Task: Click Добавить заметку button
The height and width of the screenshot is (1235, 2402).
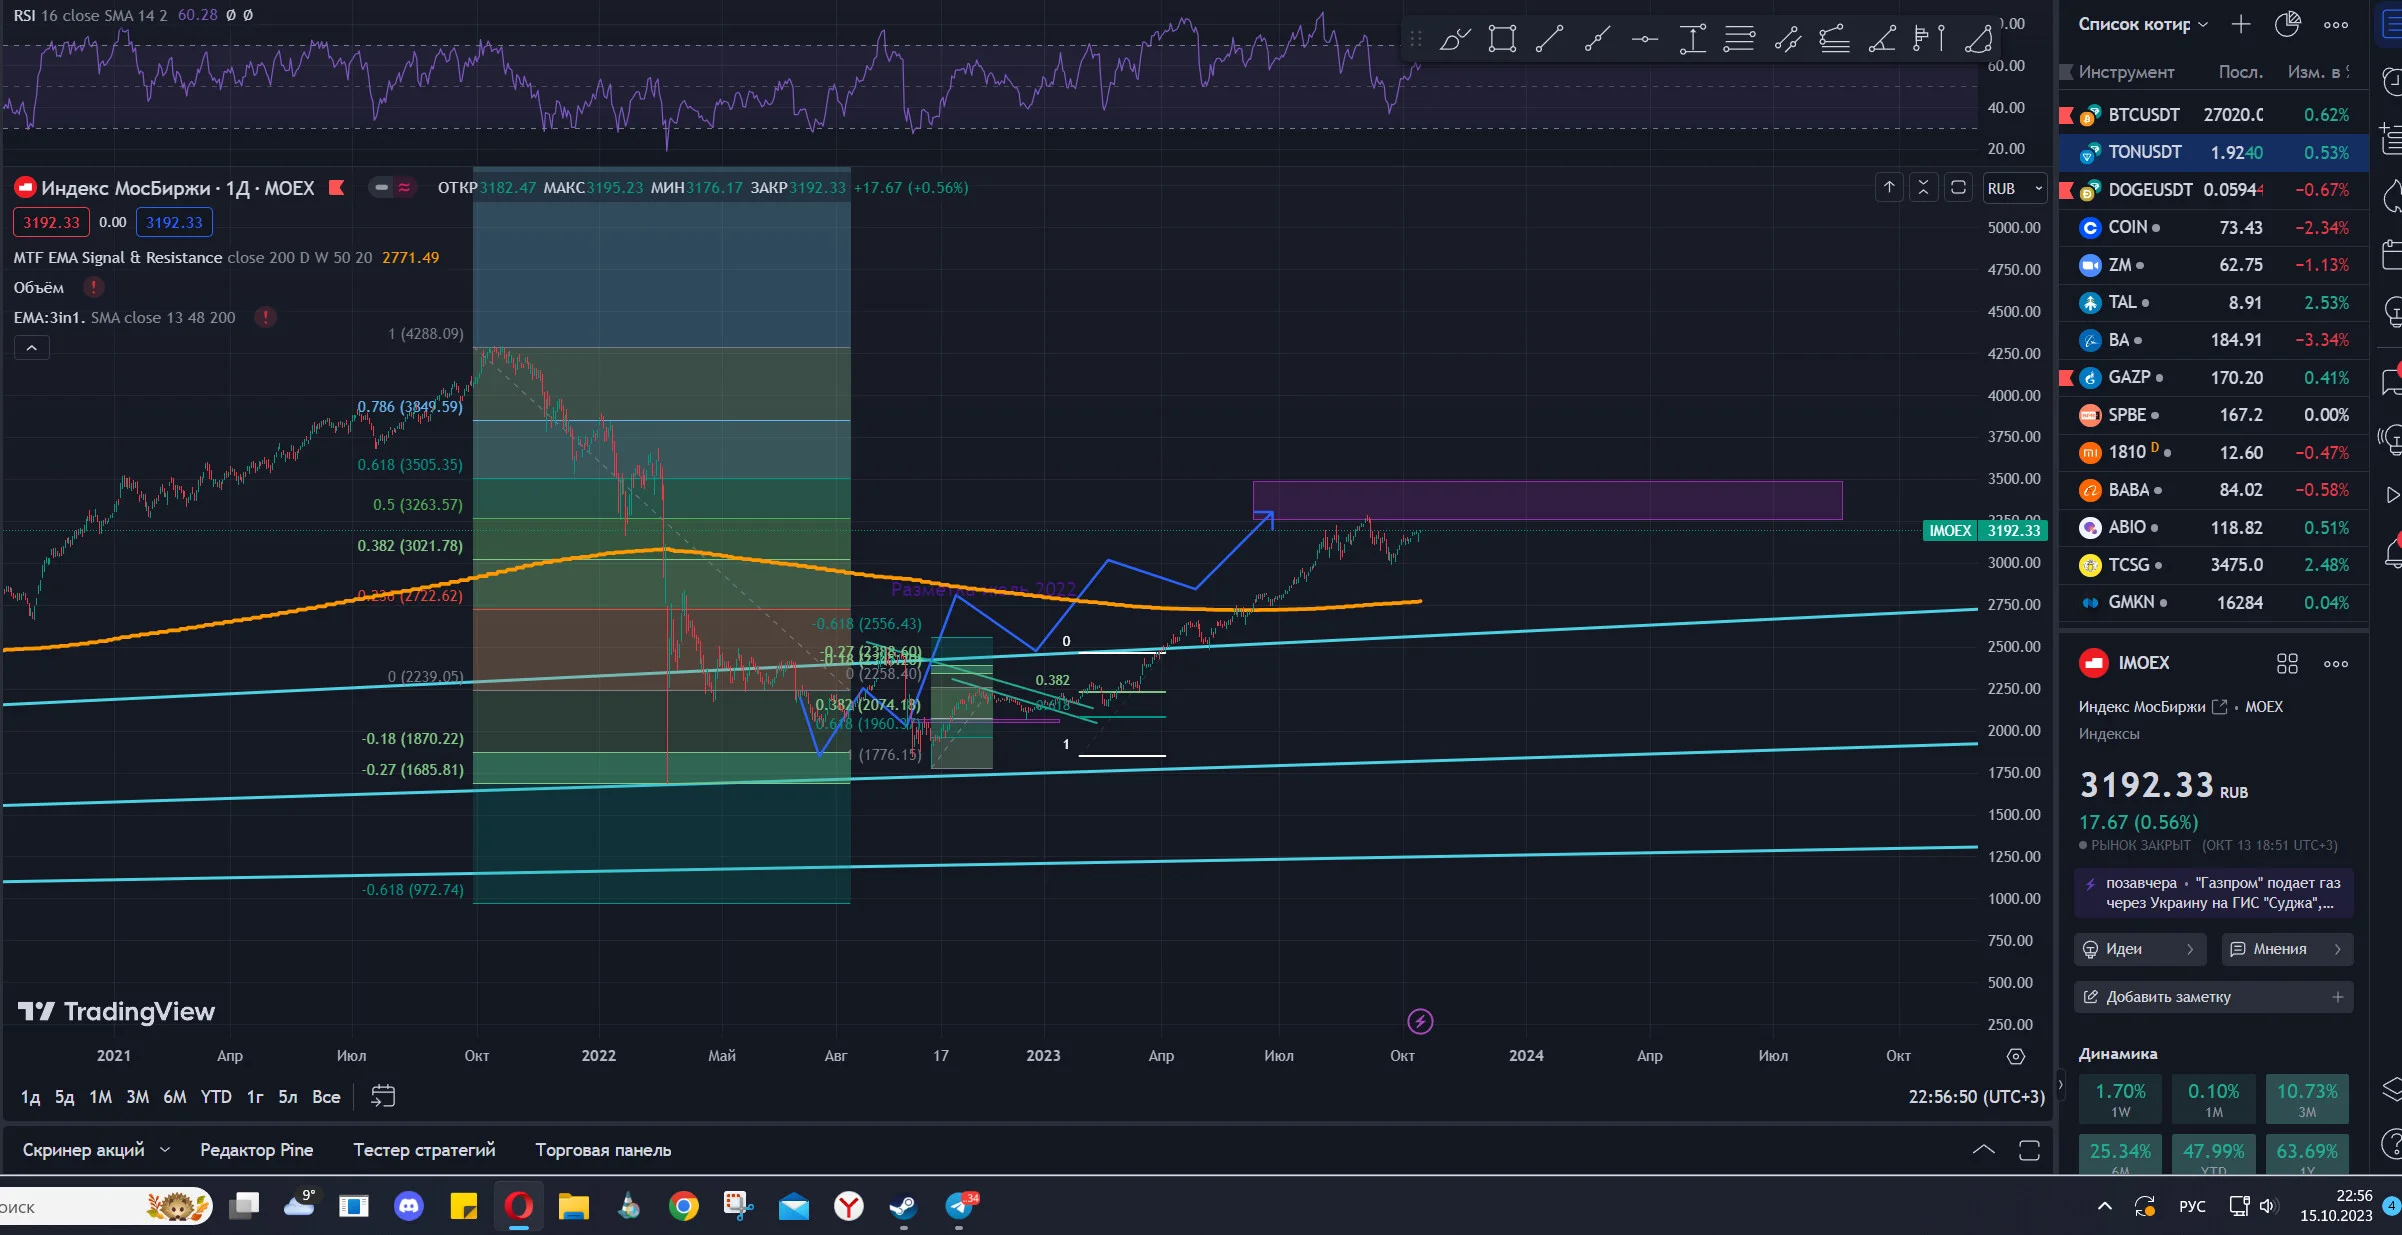Action: pos(2213,997)
